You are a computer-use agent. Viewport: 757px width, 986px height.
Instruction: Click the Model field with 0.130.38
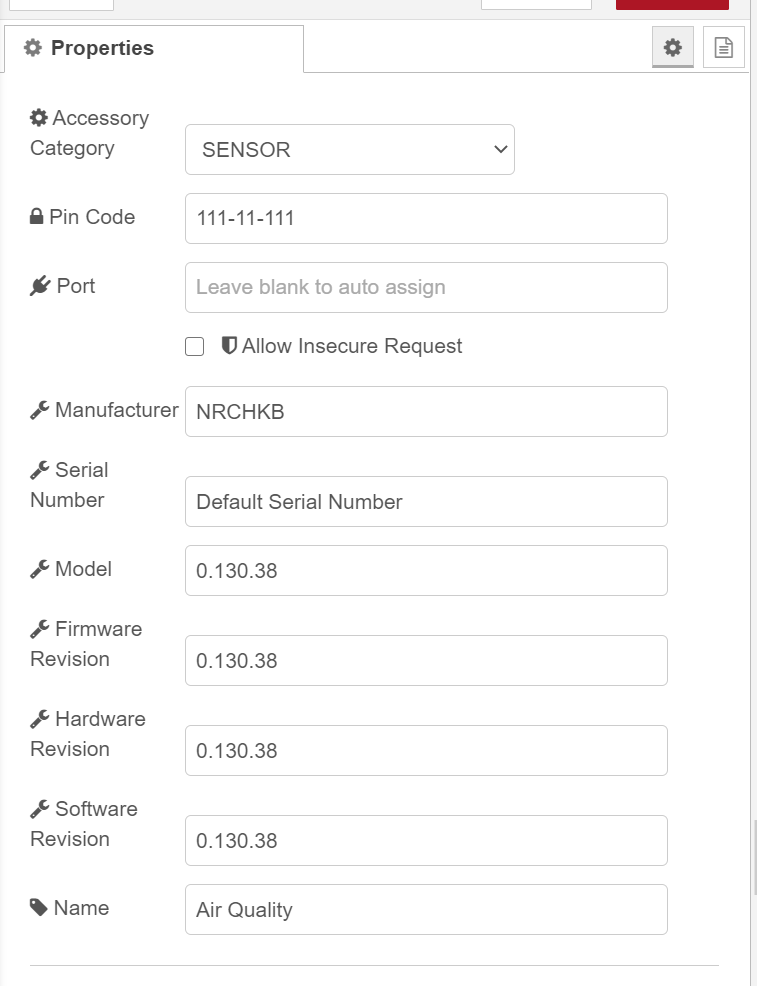[x=426, y=569]
